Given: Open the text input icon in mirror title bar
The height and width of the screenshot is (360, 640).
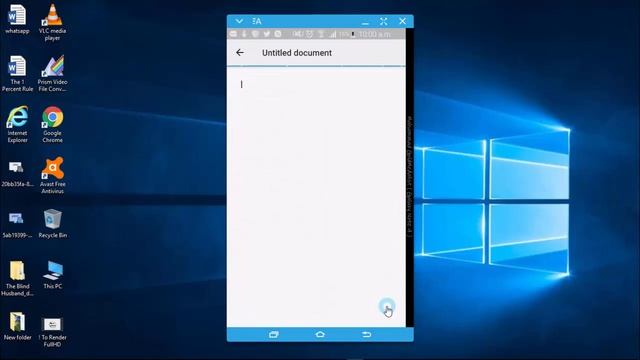Looking at the screenshot, I should tap(257, 21).
